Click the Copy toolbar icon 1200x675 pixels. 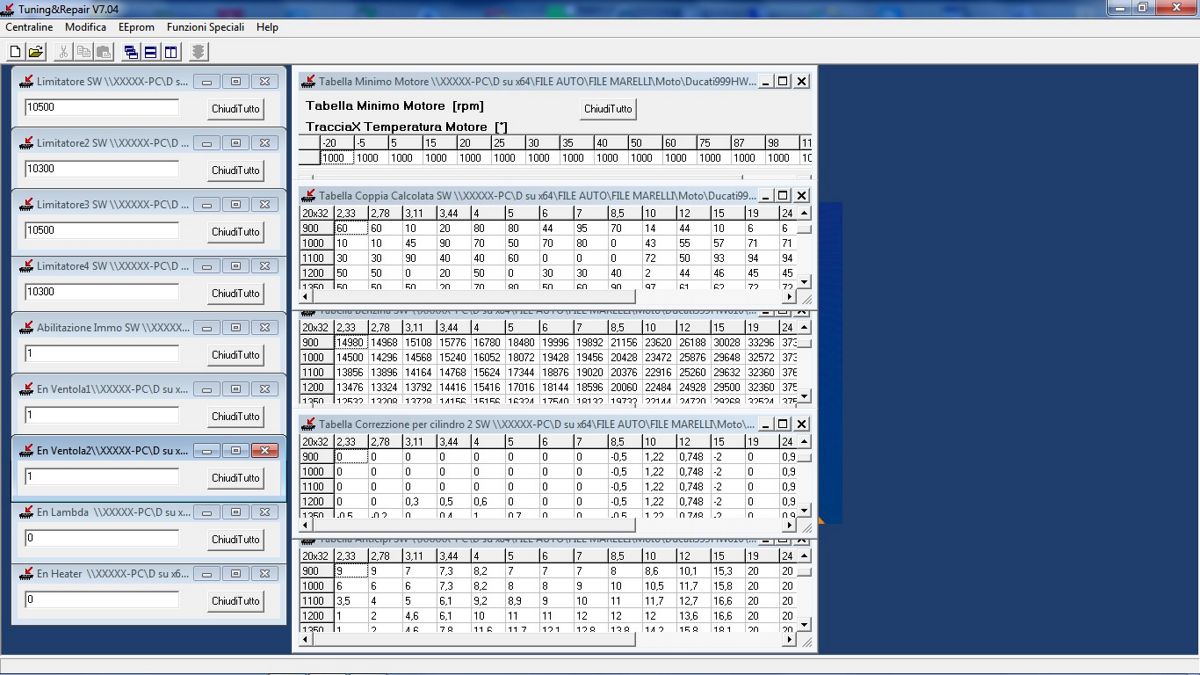pos(84,52)
